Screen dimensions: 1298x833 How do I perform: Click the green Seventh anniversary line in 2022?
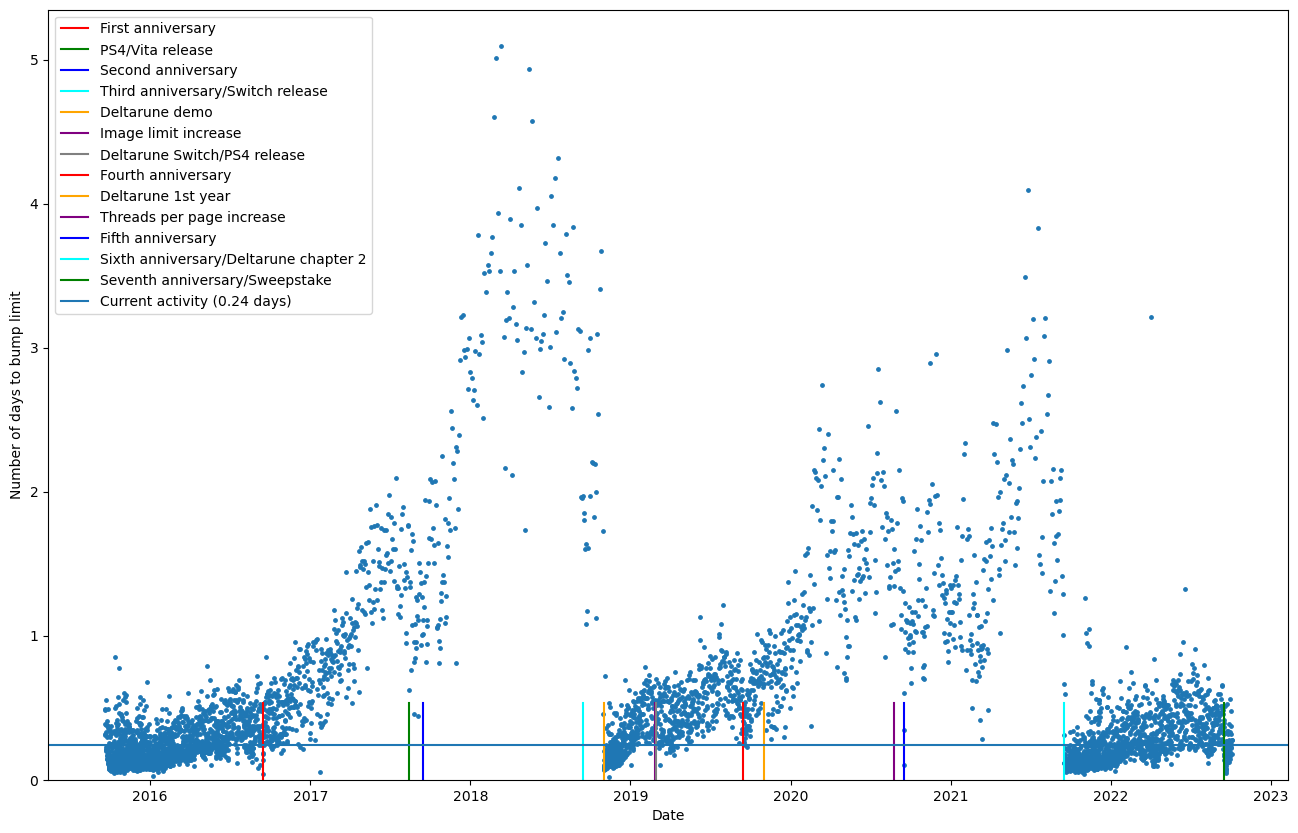tap(1224, 741)
